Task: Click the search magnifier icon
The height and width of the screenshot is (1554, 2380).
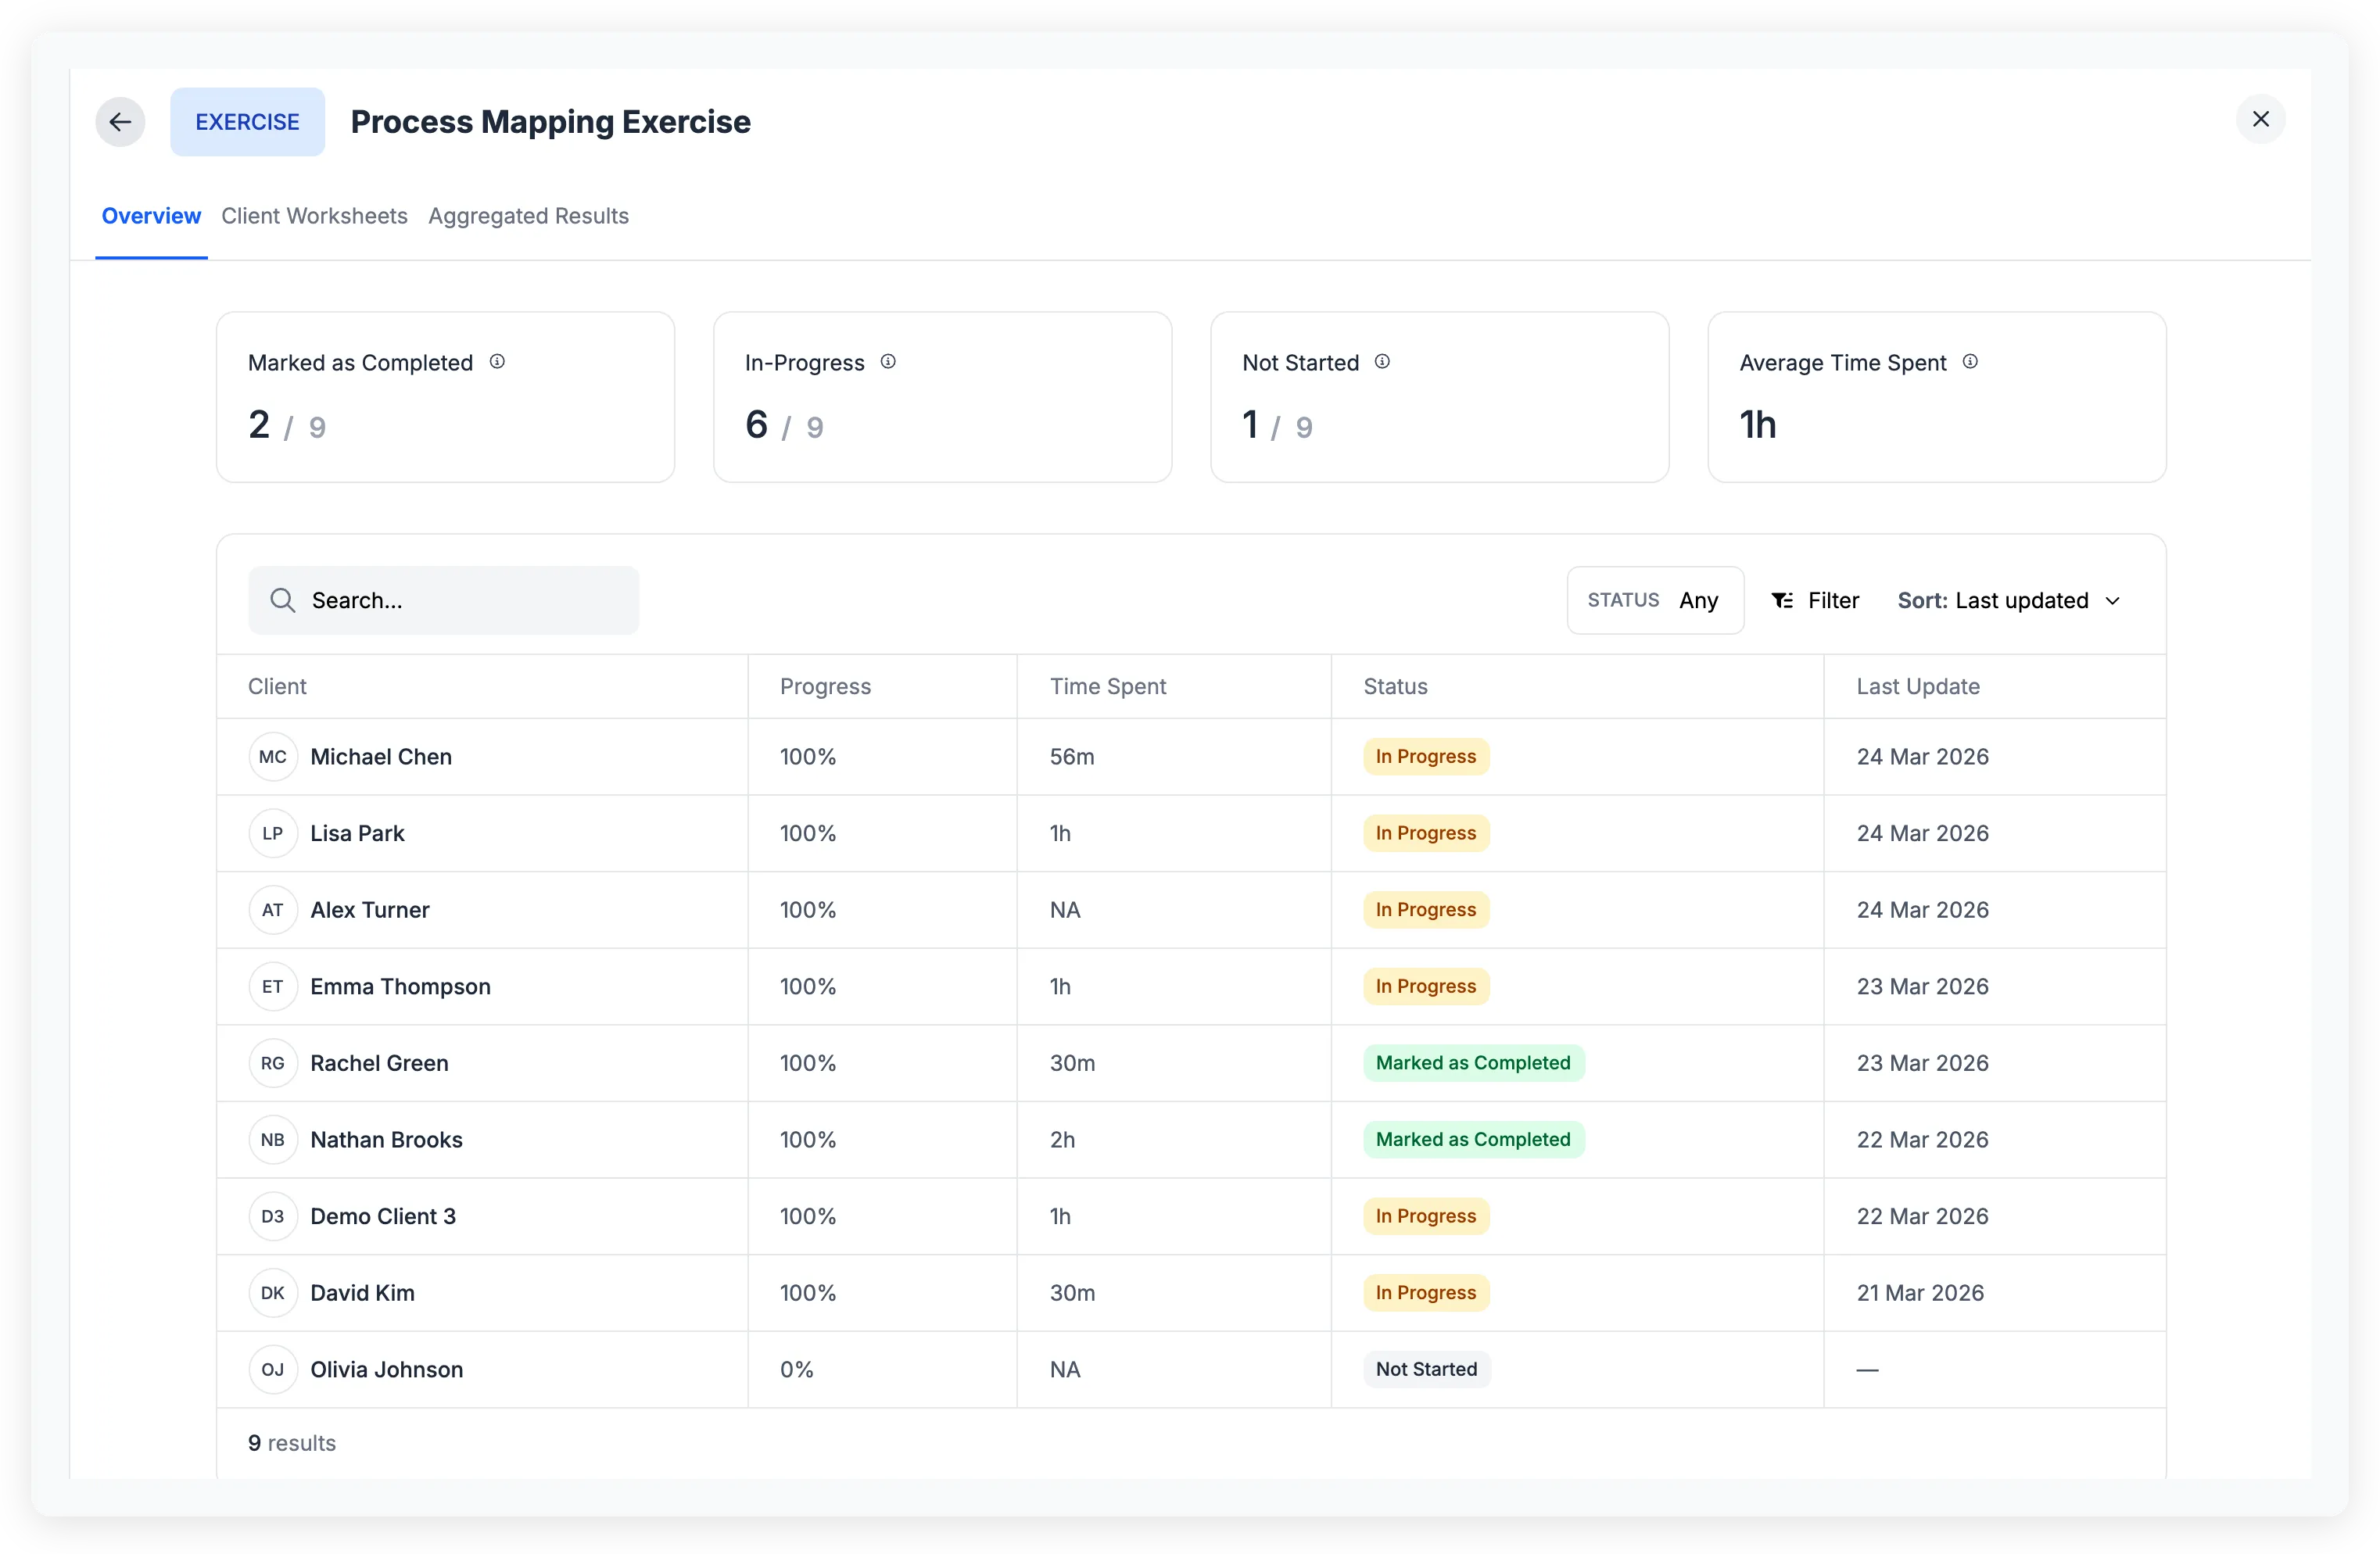Action: pos(283,600)
